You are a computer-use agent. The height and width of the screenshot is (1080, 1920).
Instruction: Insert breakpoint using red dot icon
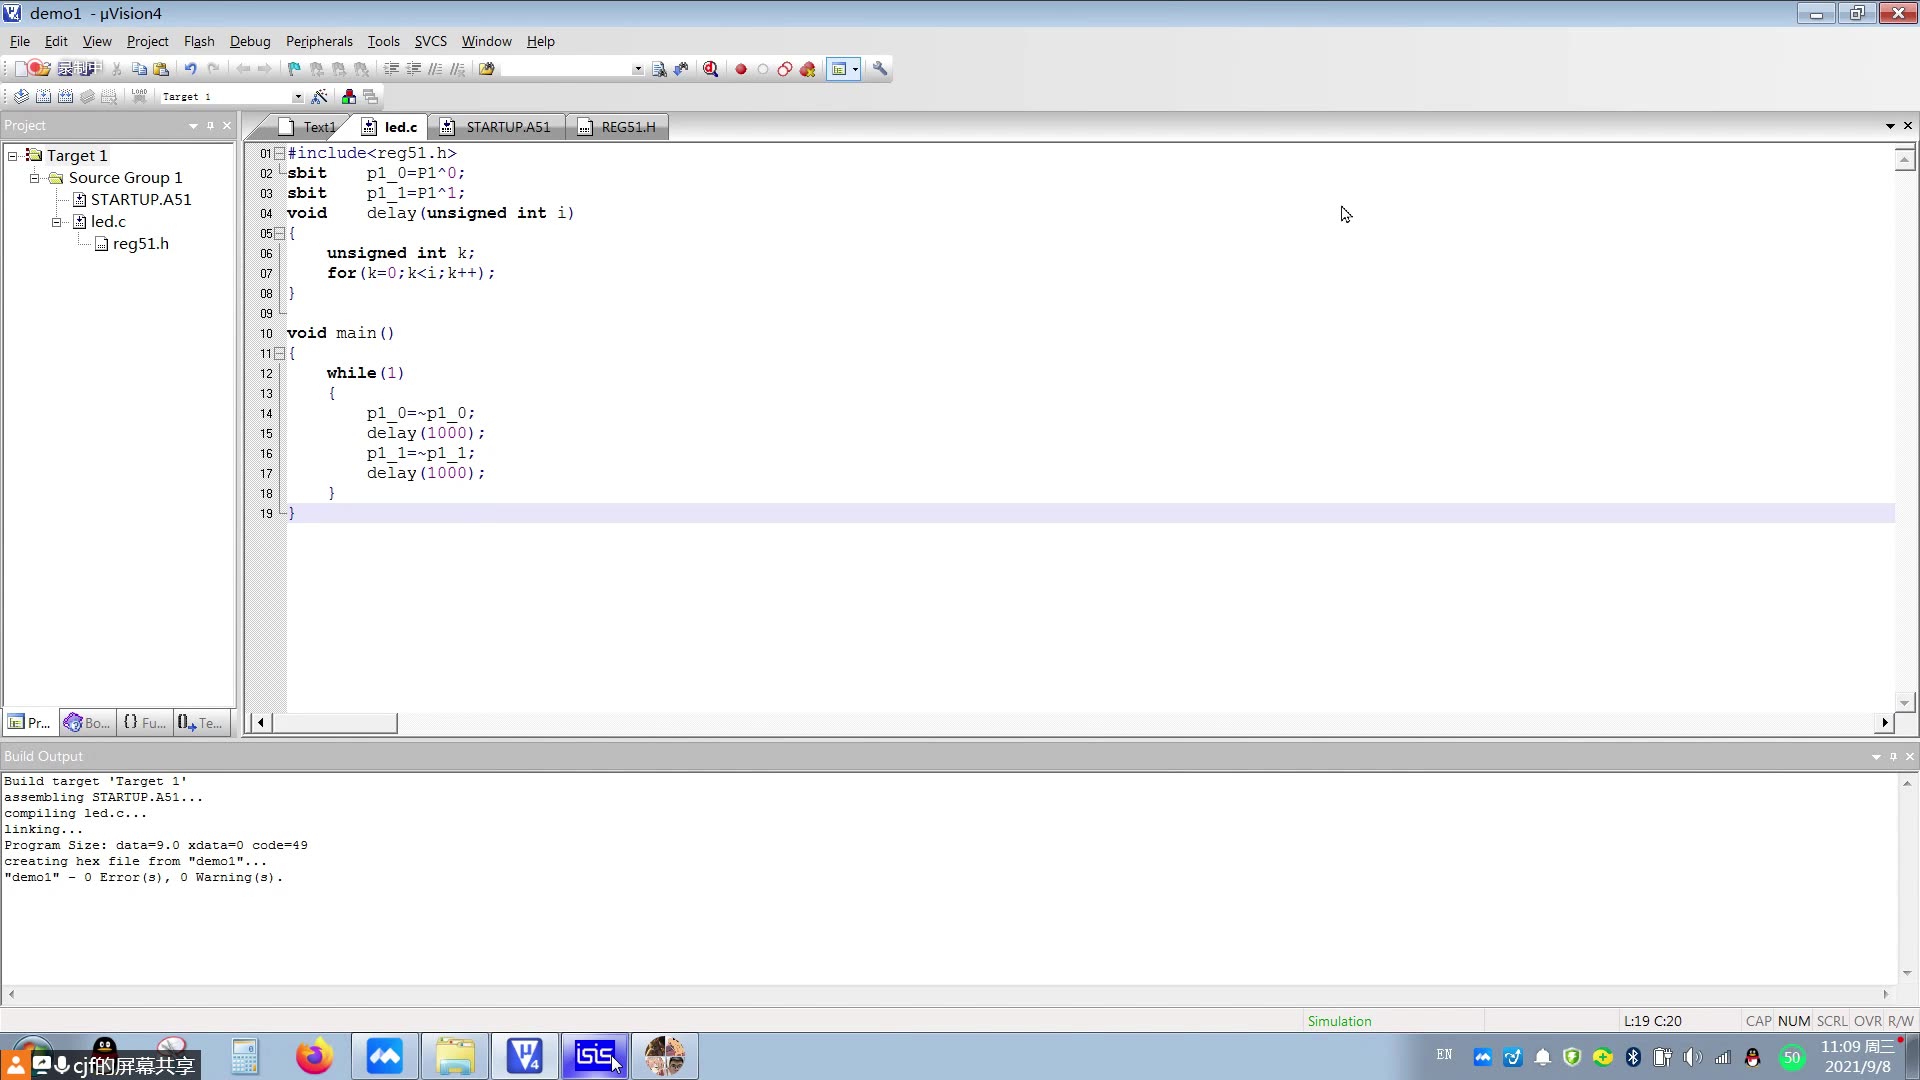coord(741,69)
